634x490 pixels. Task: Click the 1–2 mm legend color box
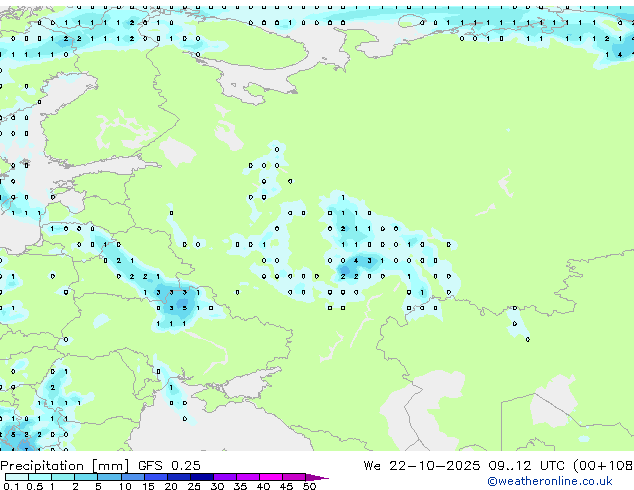63,477
